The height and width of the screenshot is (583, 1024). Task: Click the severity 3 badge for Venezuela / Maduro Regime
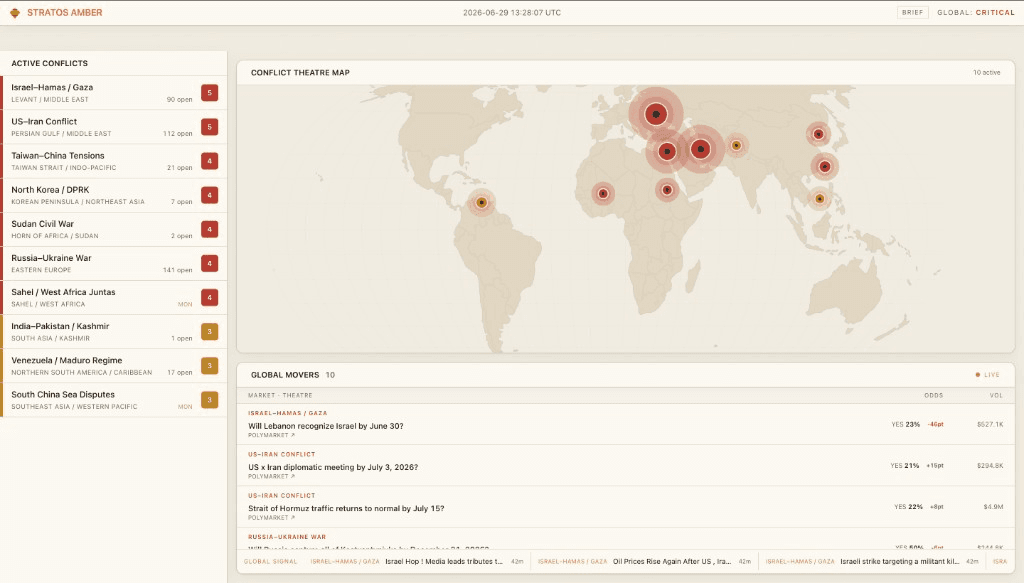click(x=210, y=366)
